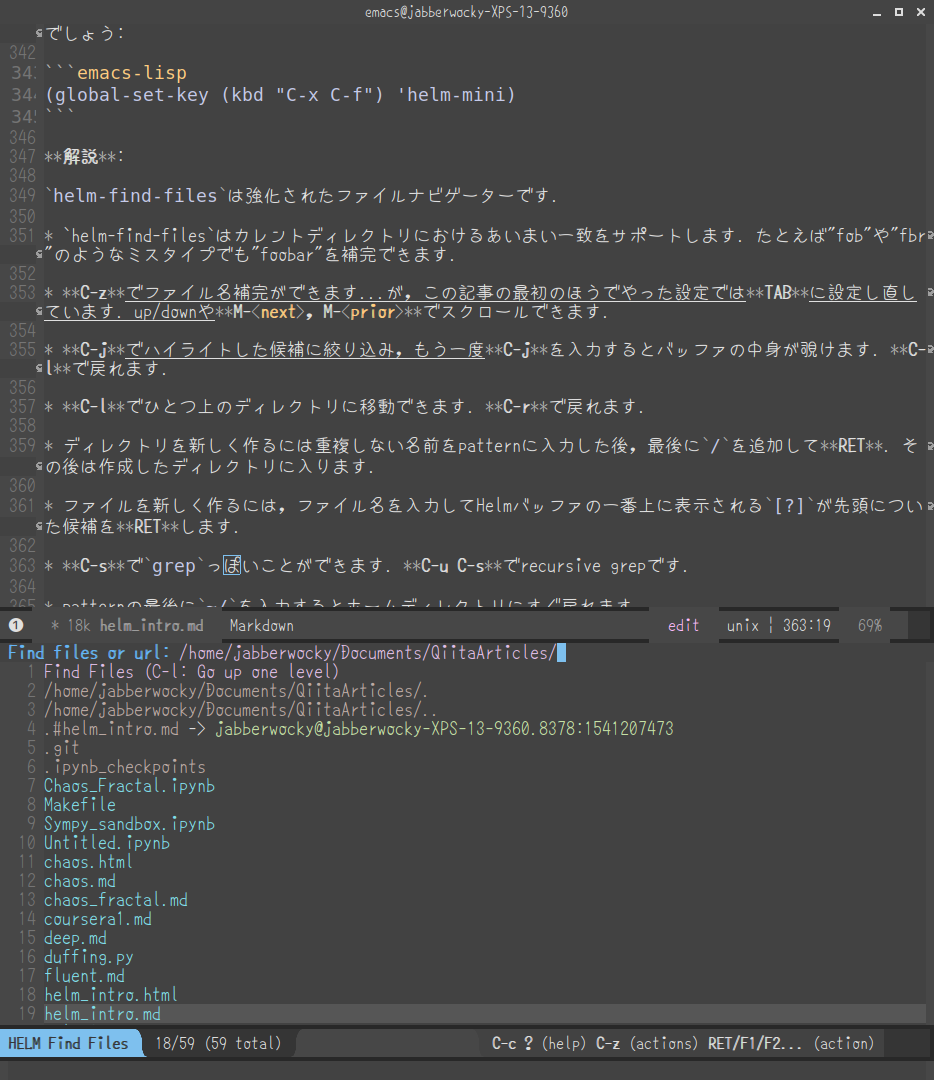Open the Markdown major-mode menu
Viewport: 934px width, 1080px height.
click(x=261, y=624)
